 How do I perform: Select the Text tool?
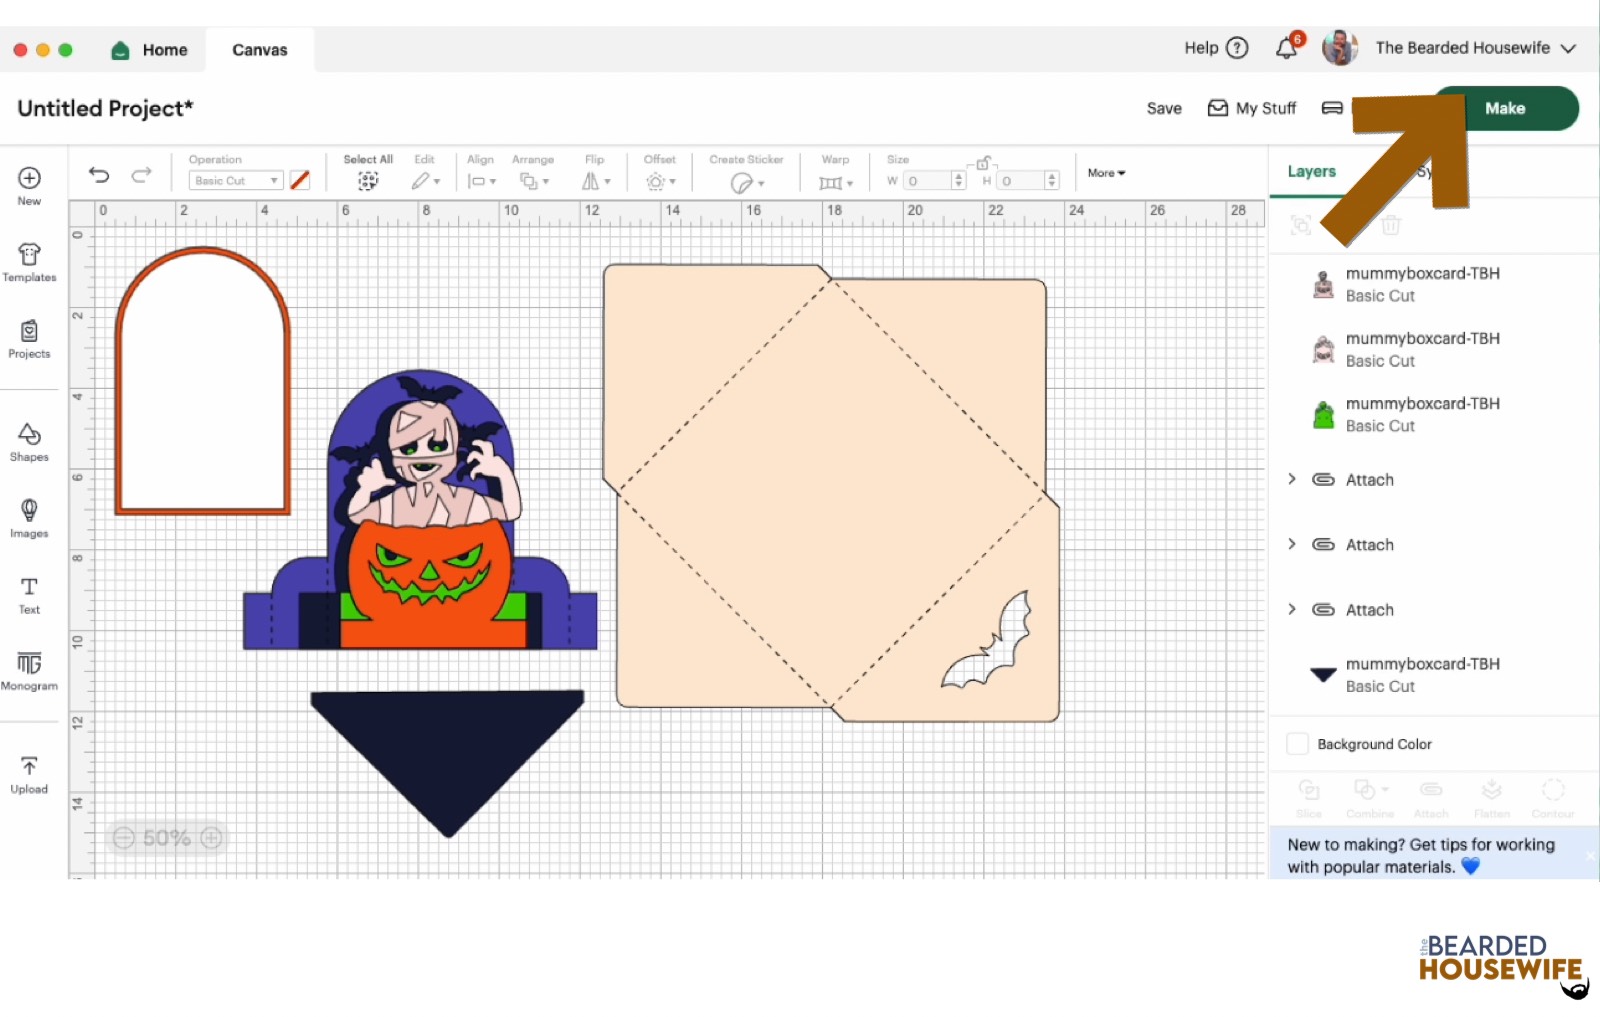[29, 594]
